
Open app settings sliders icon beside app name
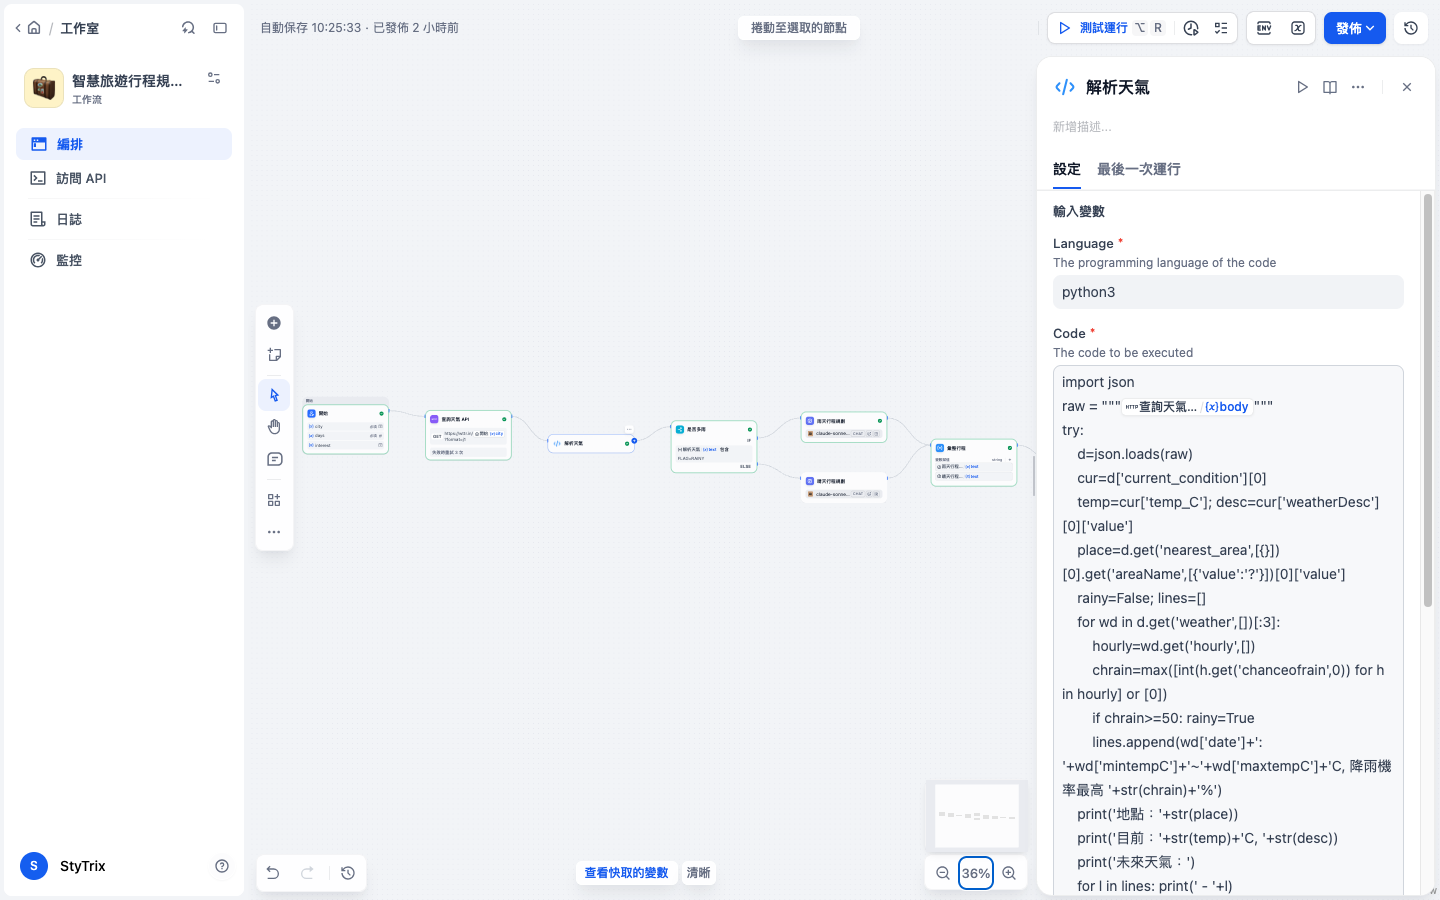pos(214,78)
